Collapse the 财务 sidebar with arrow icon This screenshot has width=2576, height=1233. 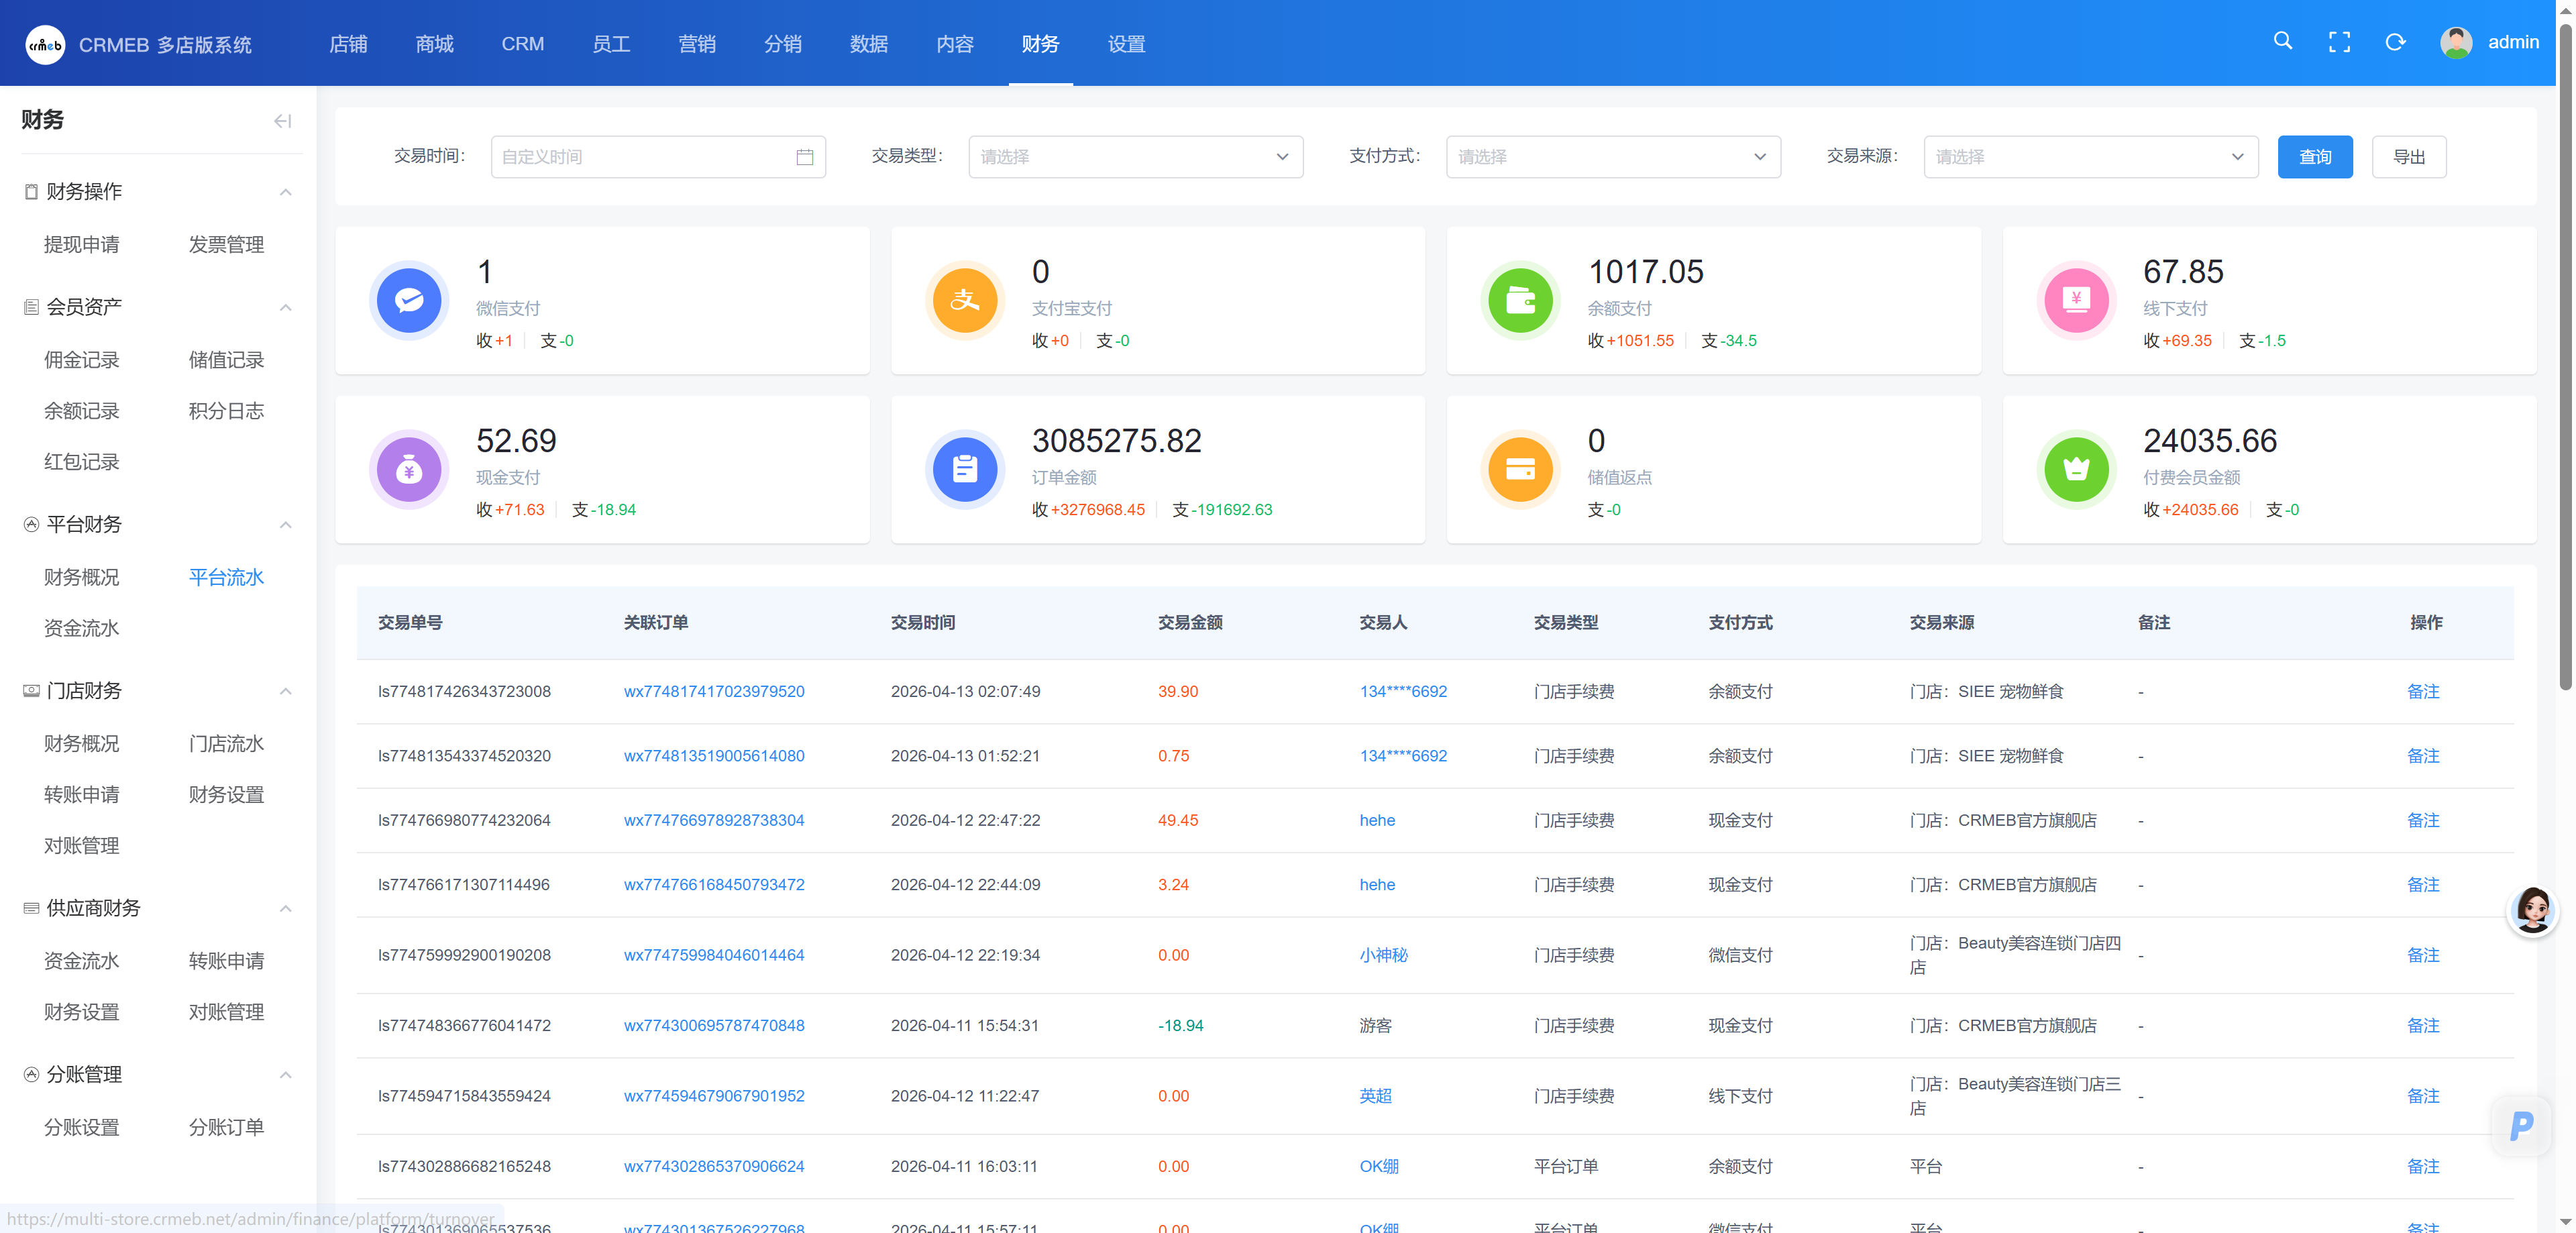pos(282,121)
